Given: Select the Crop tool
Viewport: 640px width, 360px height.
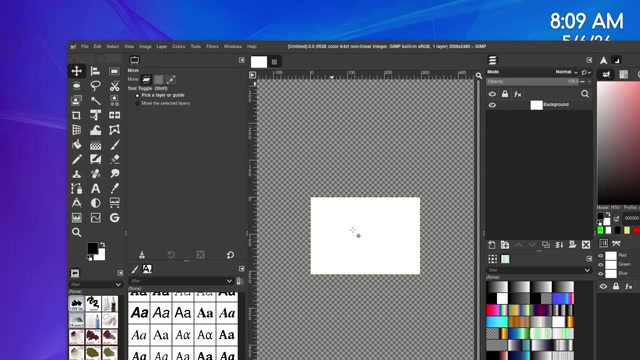Looking at the screenshot, I should click(76, 115).
